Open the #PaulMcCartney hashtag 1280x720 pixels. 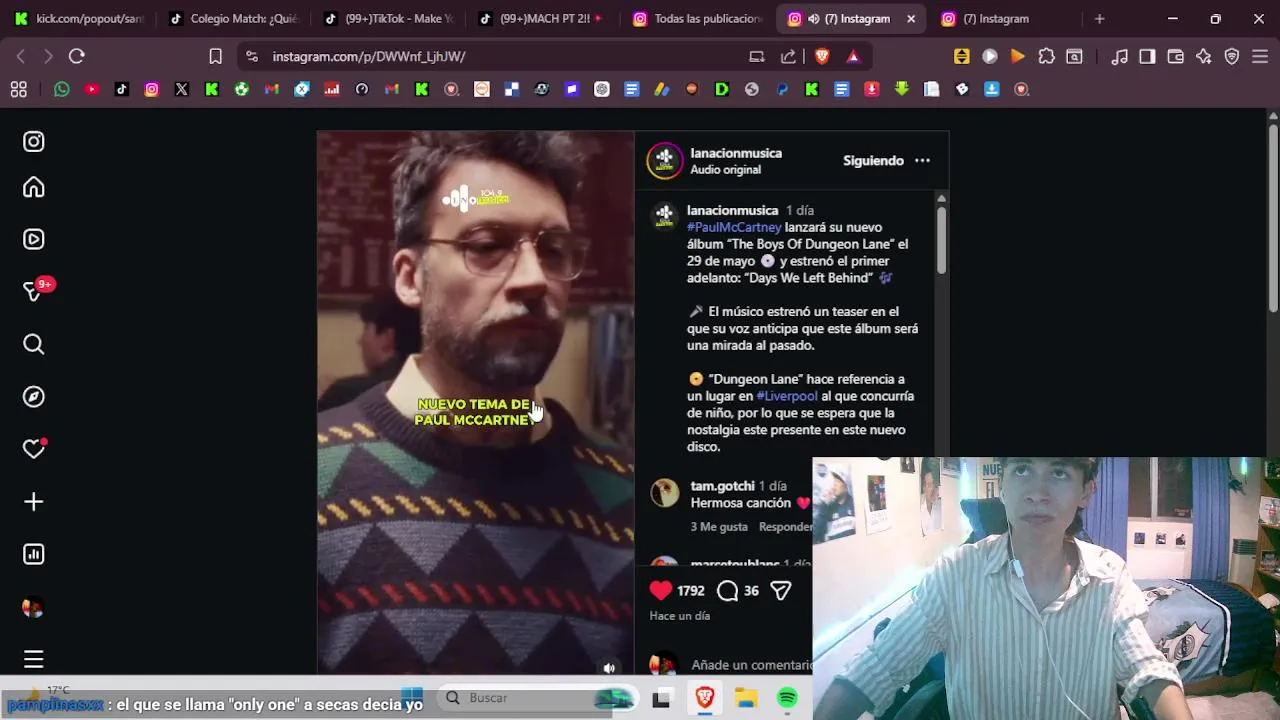coord(734,227)
